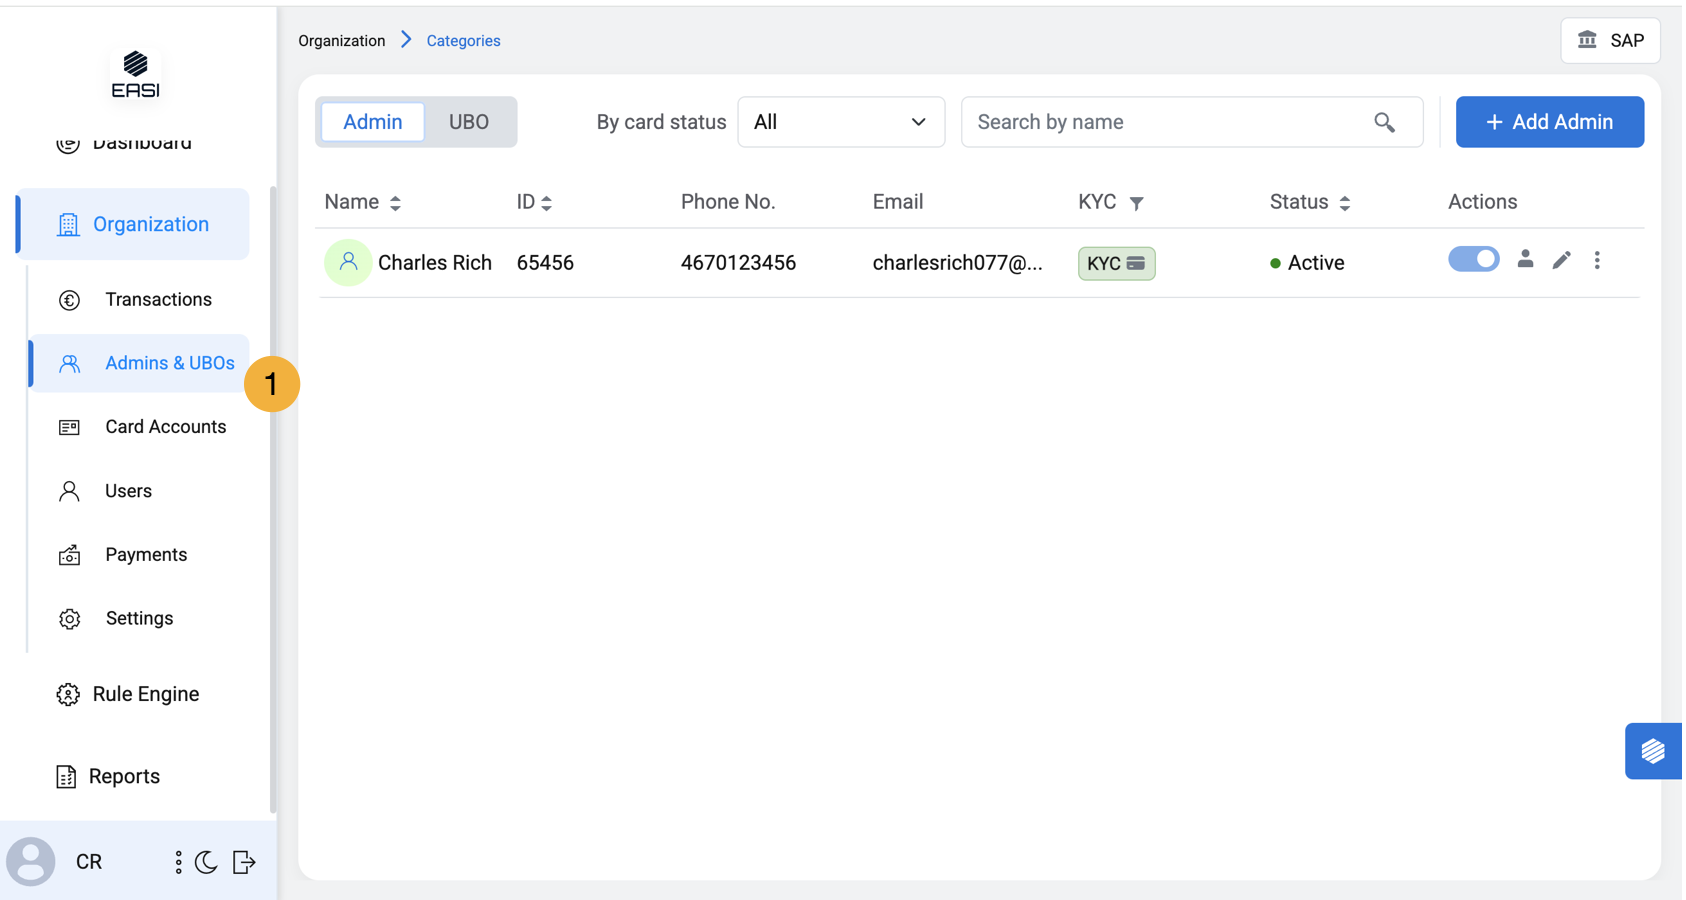The image size is (1686, 900).
Task: Switch to the UBO tab
Action: coord(468,122)
